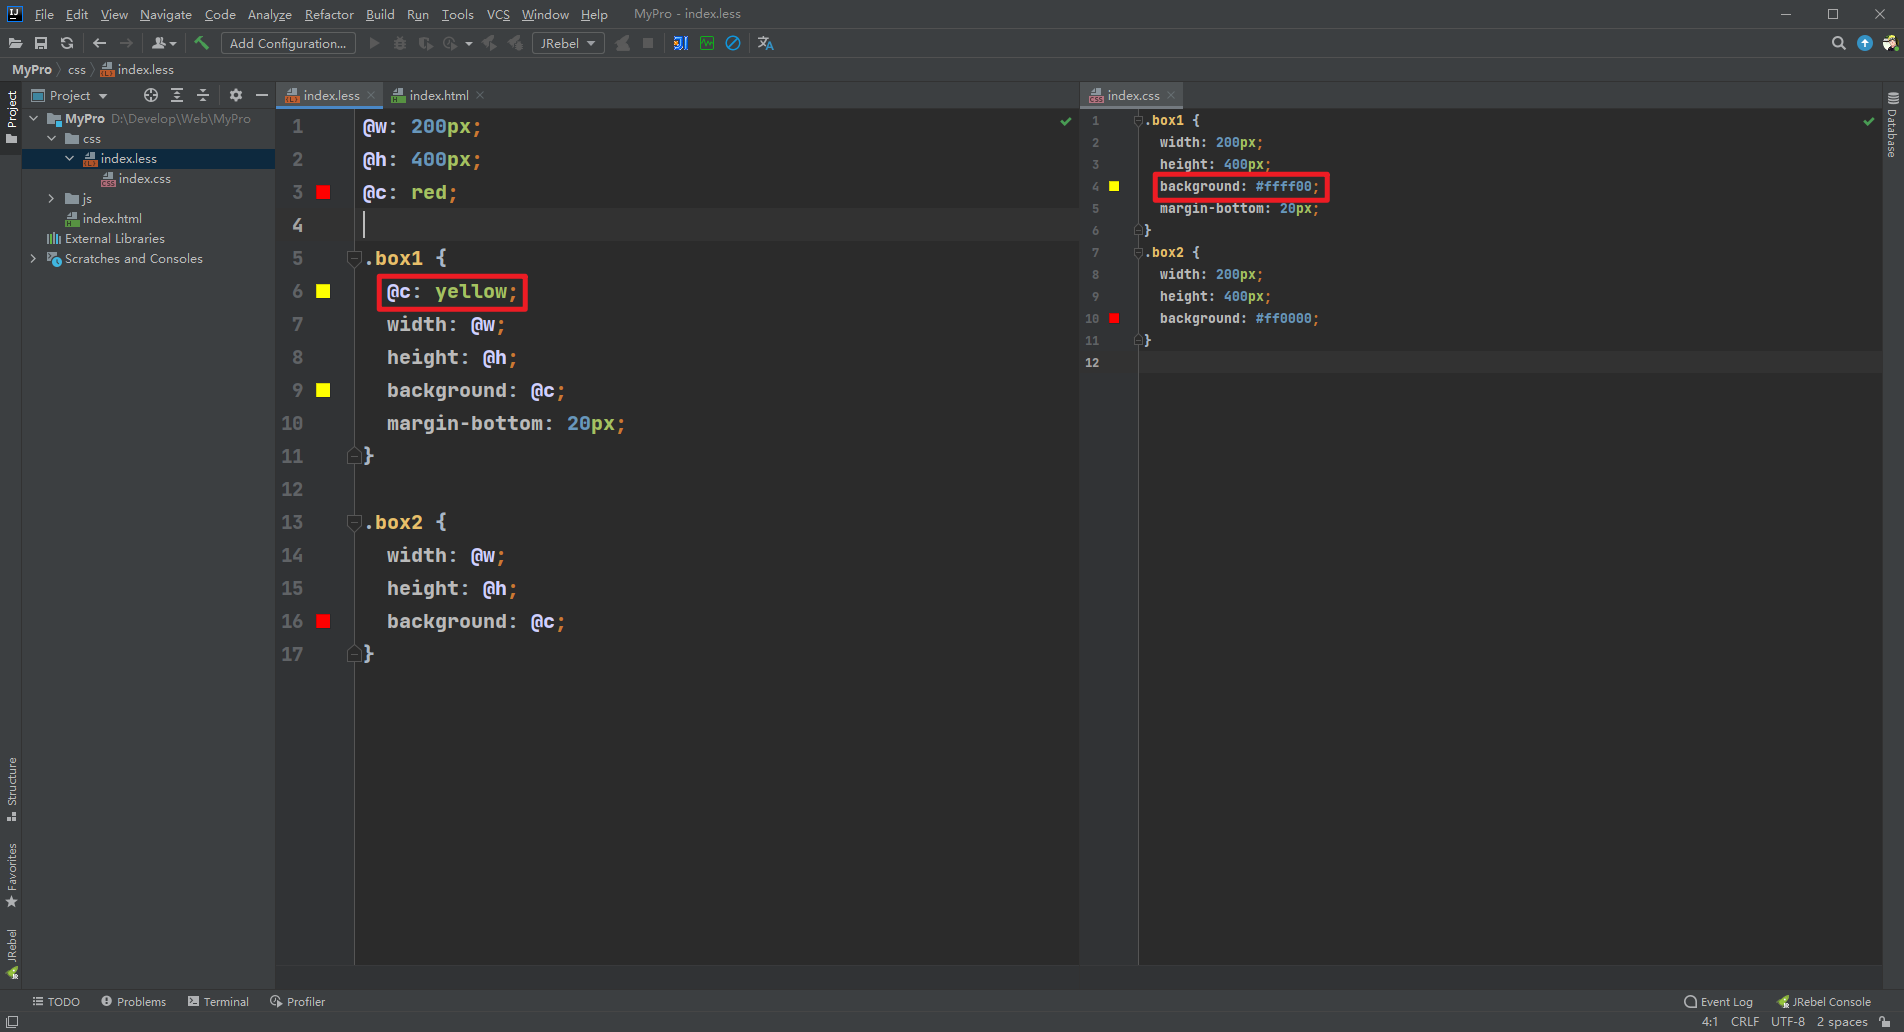Click the Translate icon in toolbar

pos(766,43)
